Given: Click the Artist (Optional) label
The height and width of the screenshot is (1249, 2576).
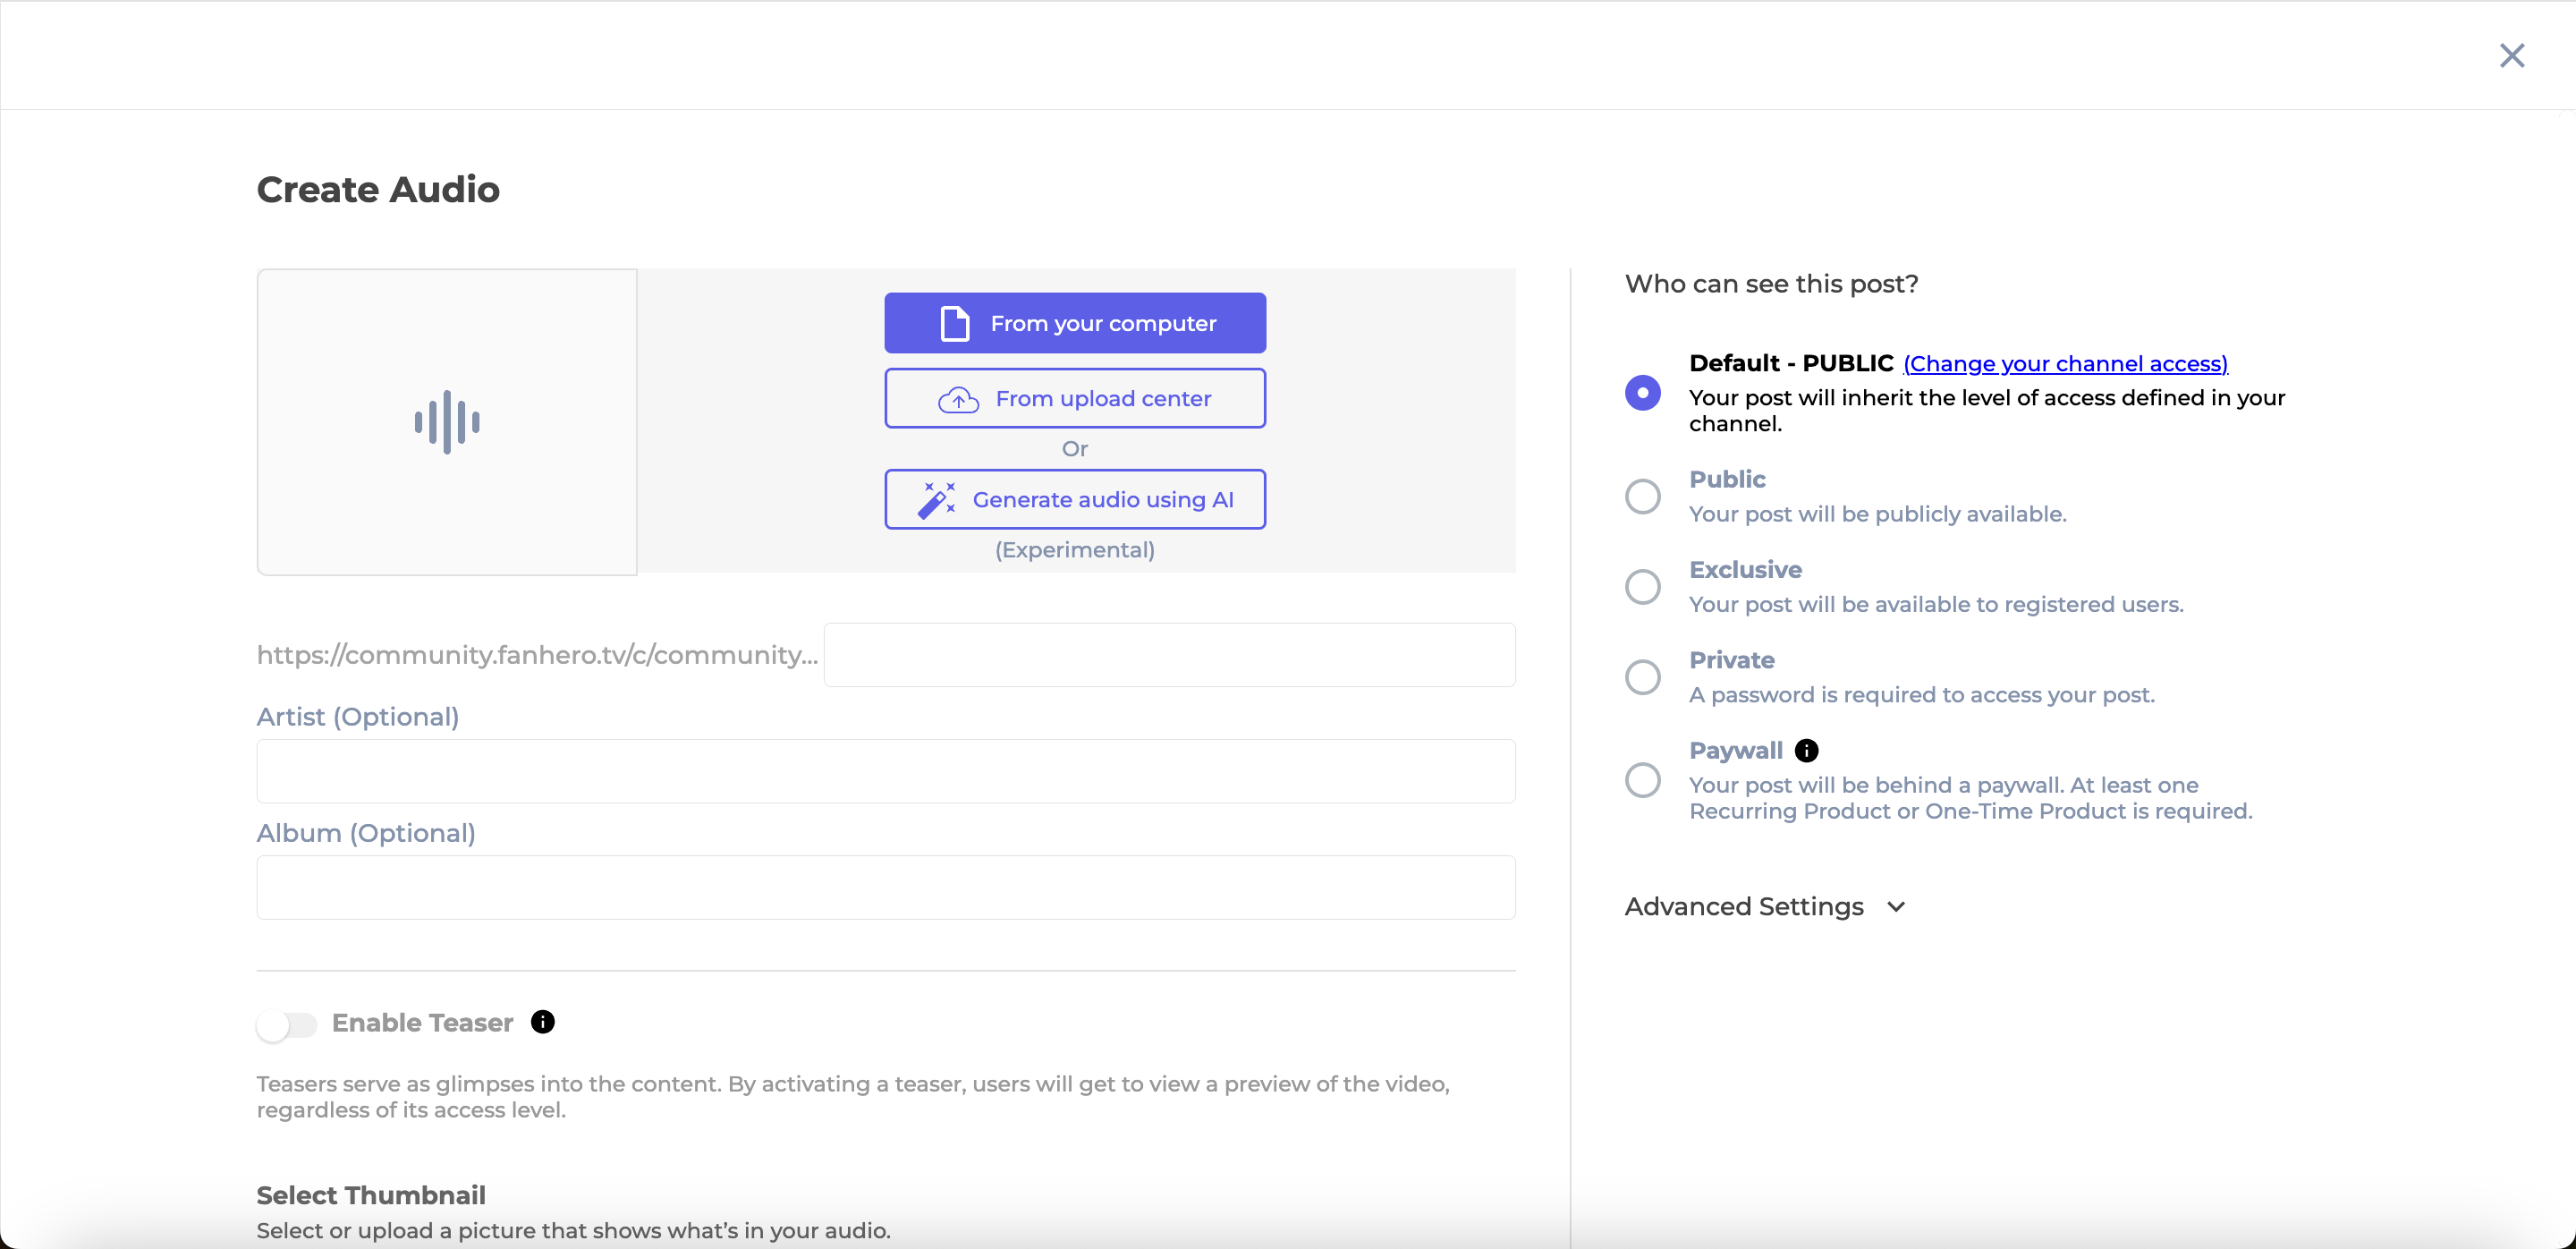Looking at the screenshot, I should 358,717.
